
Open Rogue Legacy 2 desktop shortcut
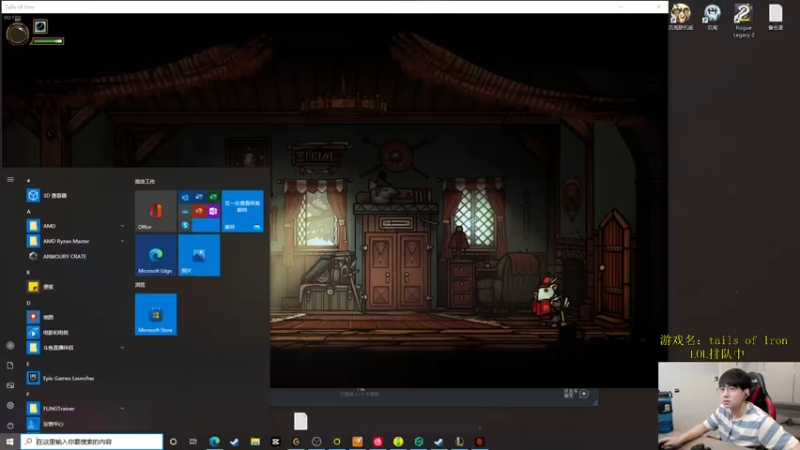pyautogui.click(x=743, y=20)
